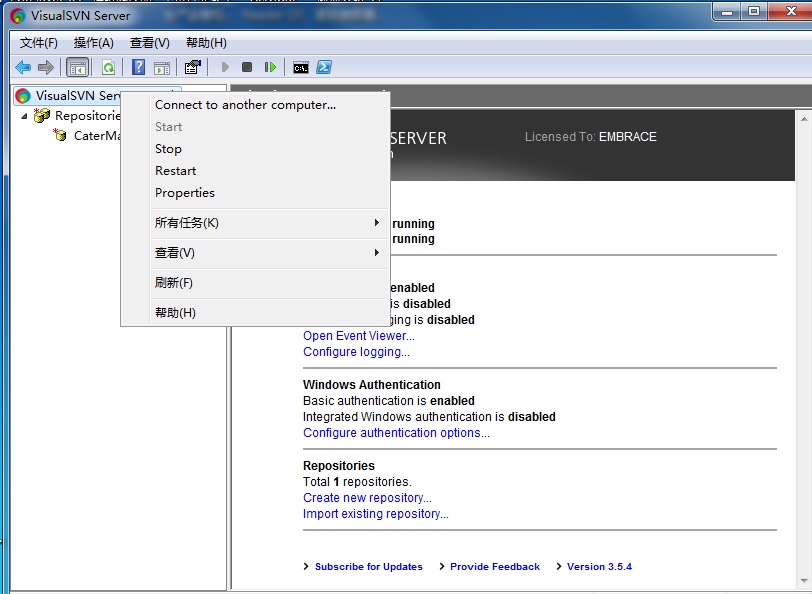
Task: Open the 帮助(H) menu in menu bar
Action: (x=206, y=43)
